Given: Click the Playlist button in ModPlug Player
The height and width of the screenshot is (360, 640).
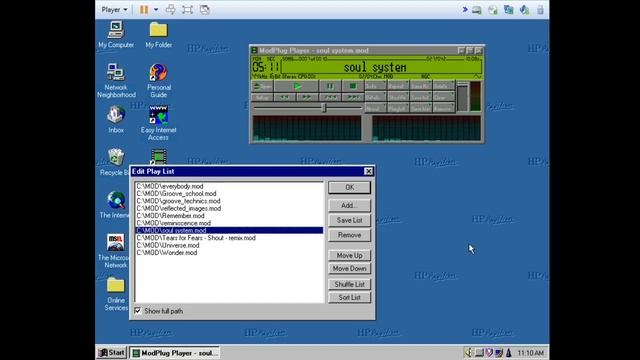Looking at the screenshot, I should [397, 109].
